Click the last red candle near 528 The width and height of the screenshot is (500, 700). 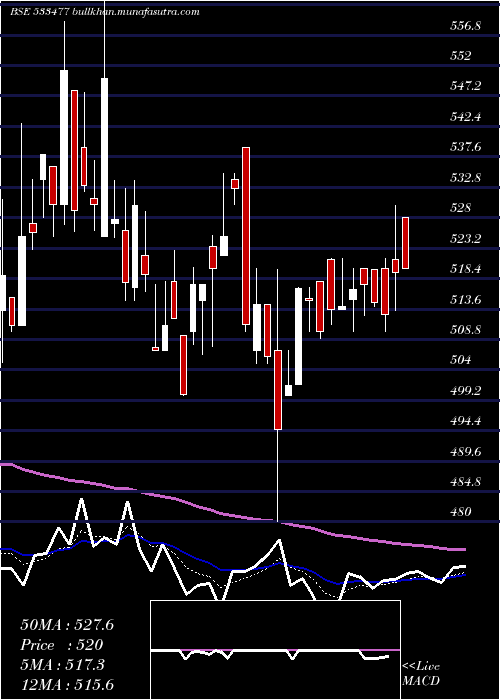(405, 243)
